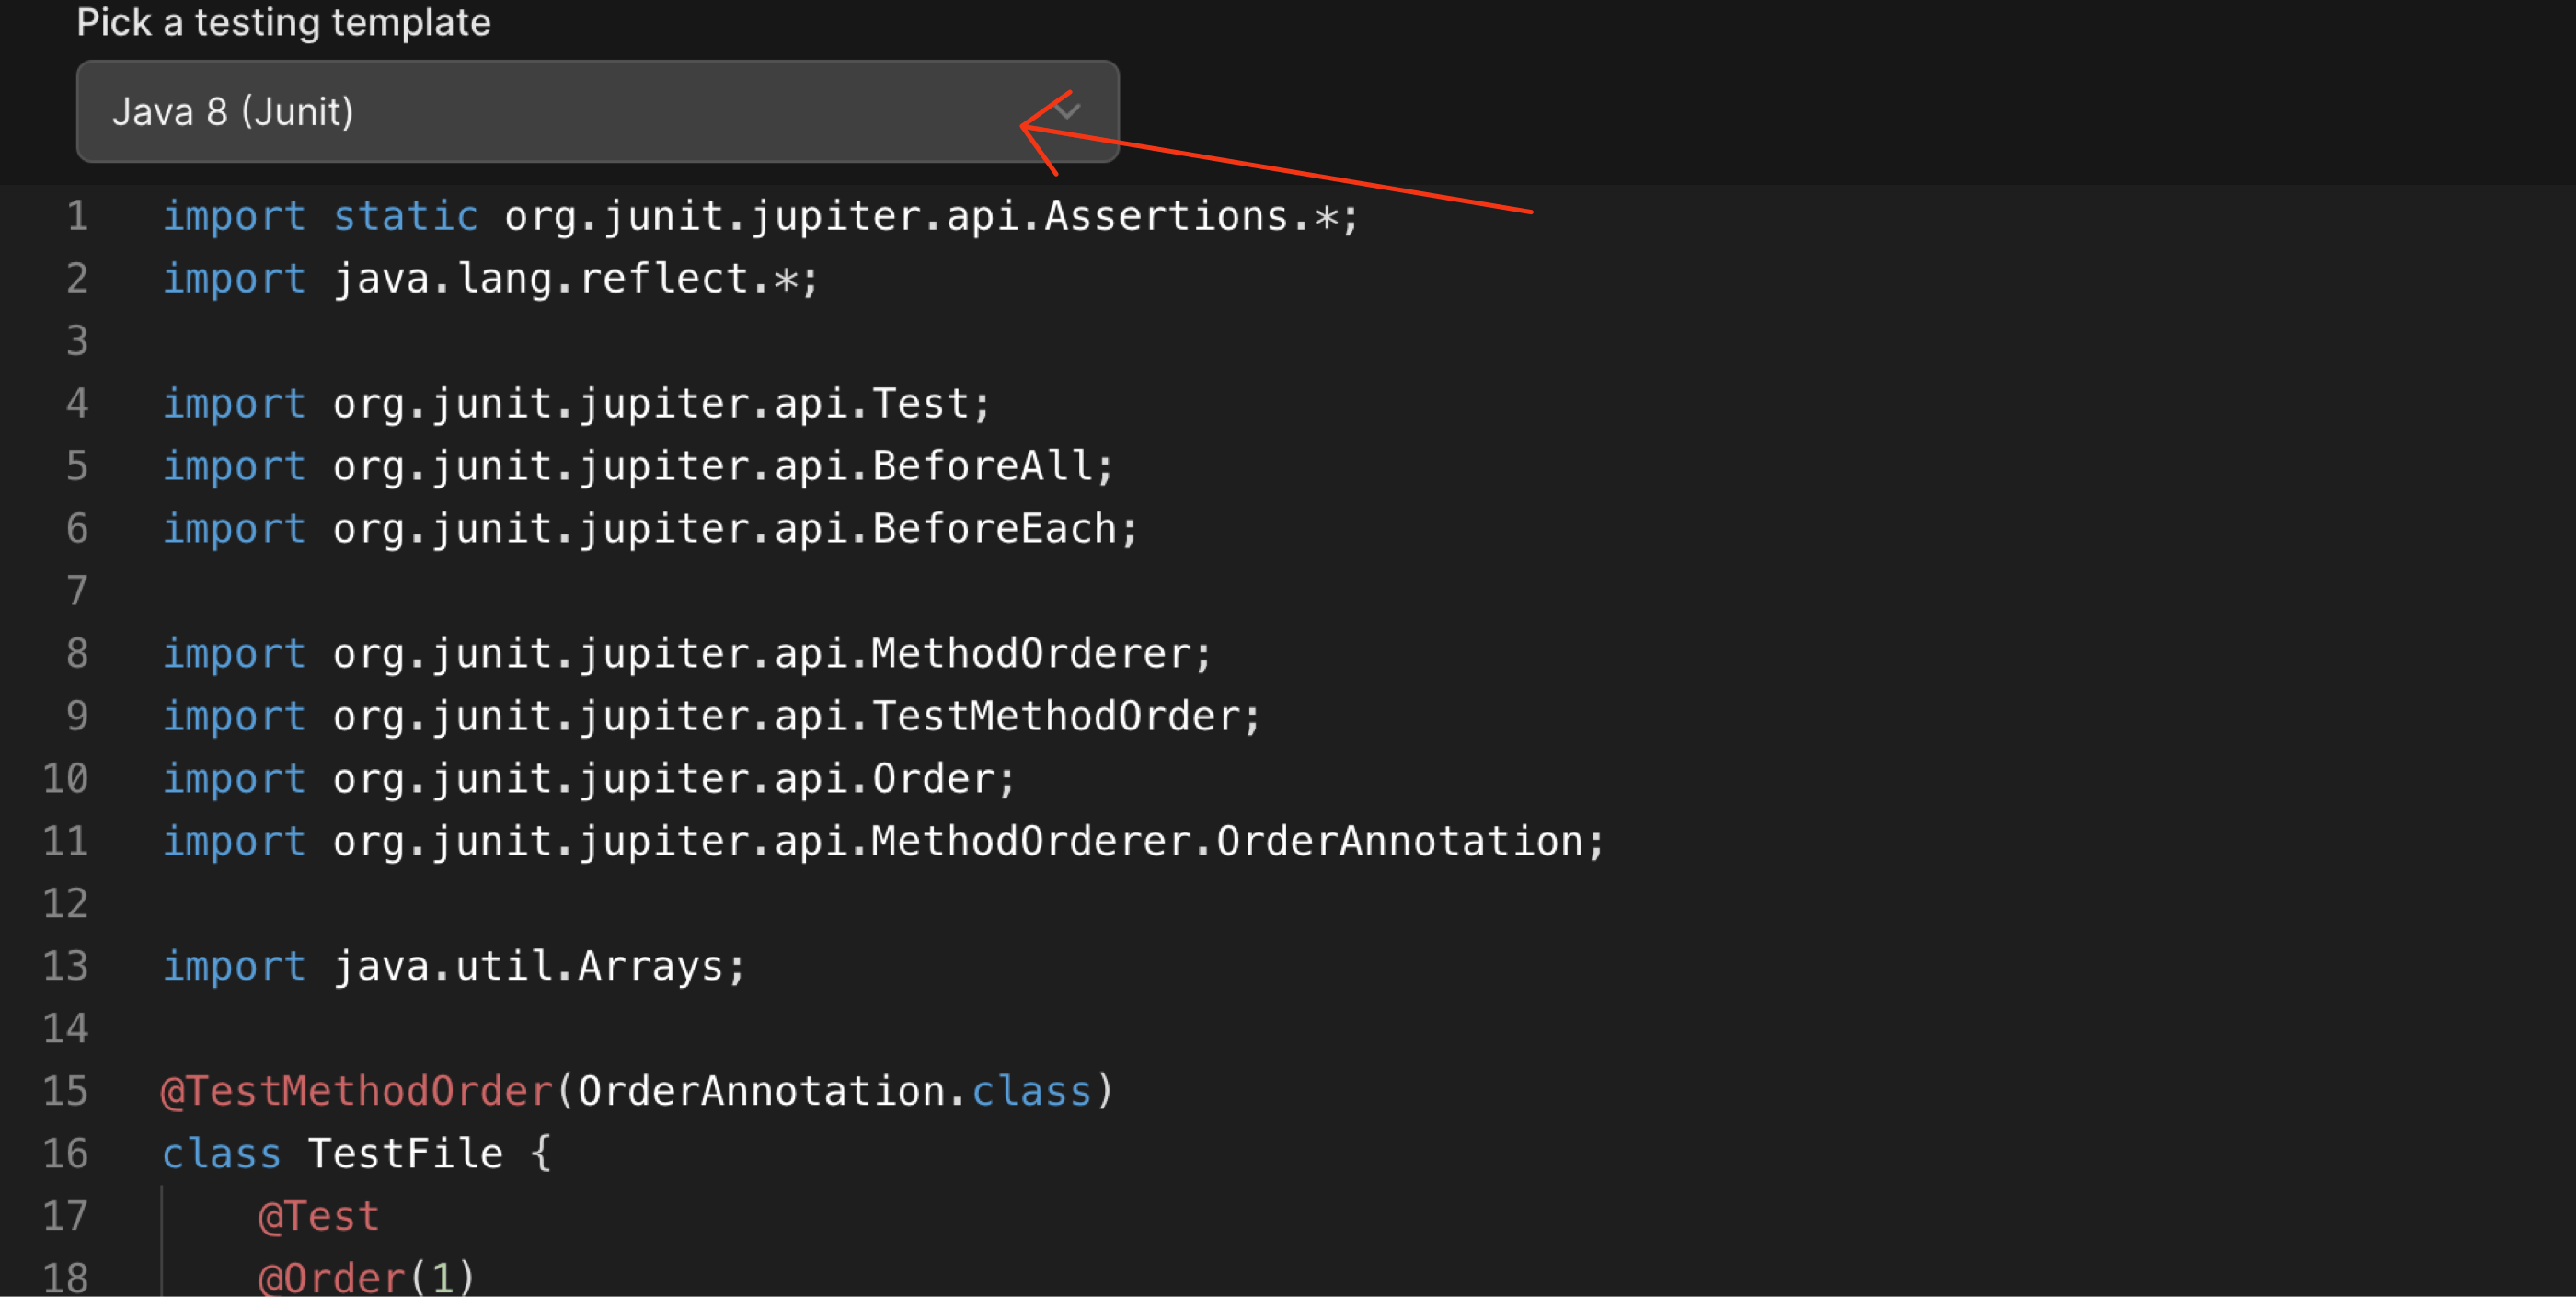
Task: Click the BeforeAll import on line 5
Action: click(x=722, y=466)
